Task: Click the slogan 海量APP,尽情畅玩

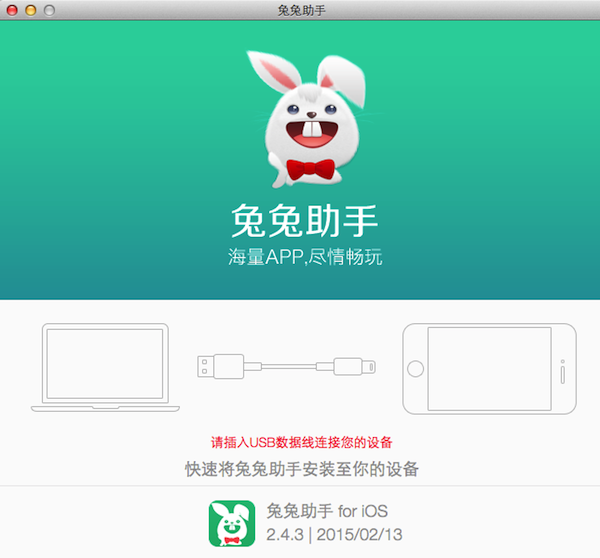Action: click(x=305, y=257)
